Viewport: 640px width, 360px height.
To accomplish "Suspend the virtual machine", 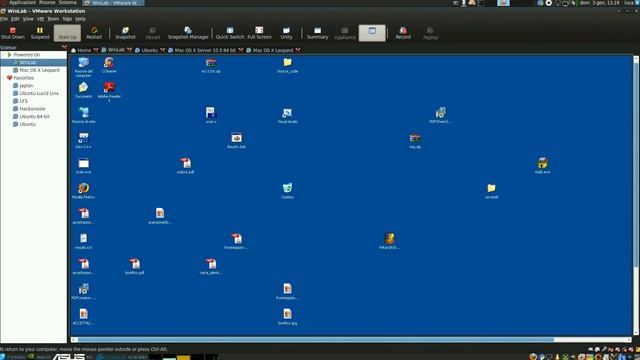I will [x=40, y=33].
